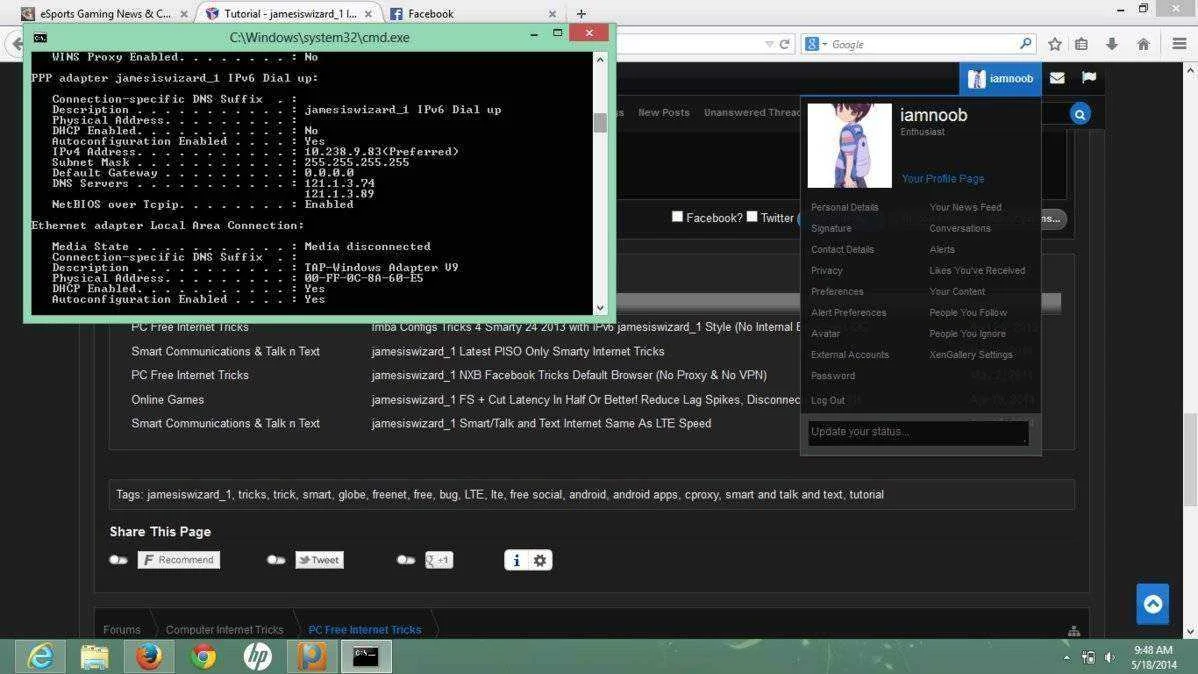
Task: Switch to eSports Gaming News tab
Action: 105,14
